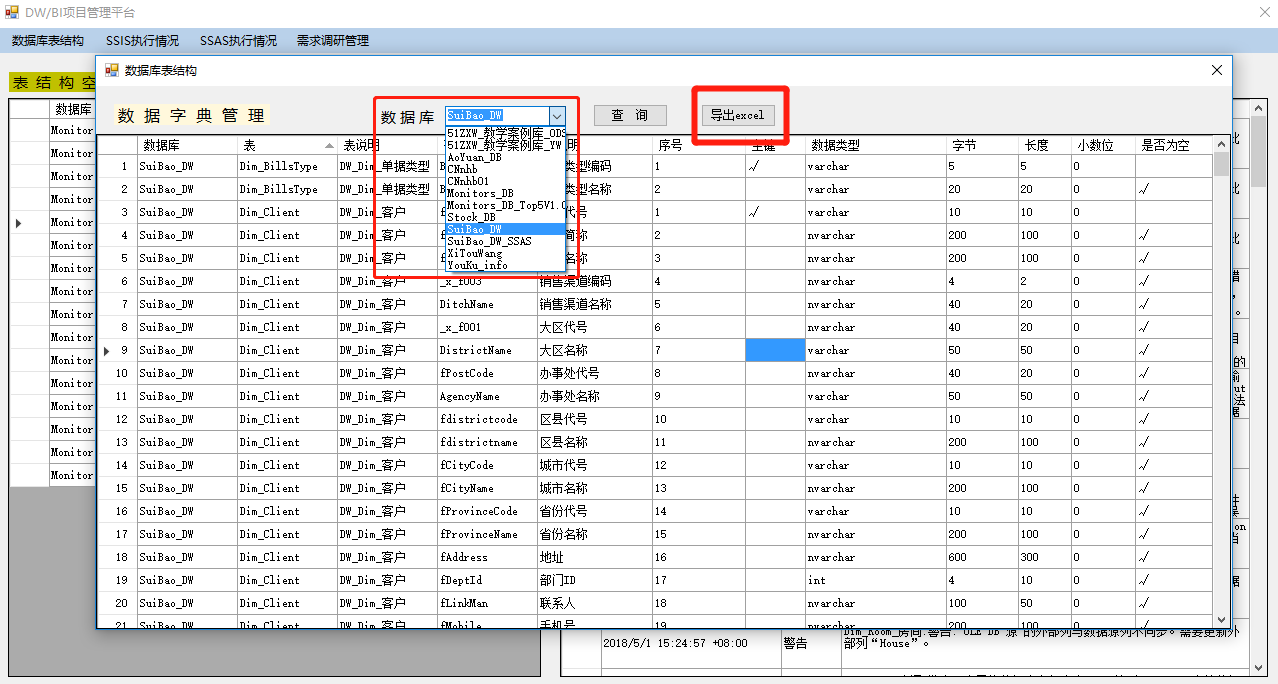Sort by the 数据库 column header in dialog

[x=187, y=145]
